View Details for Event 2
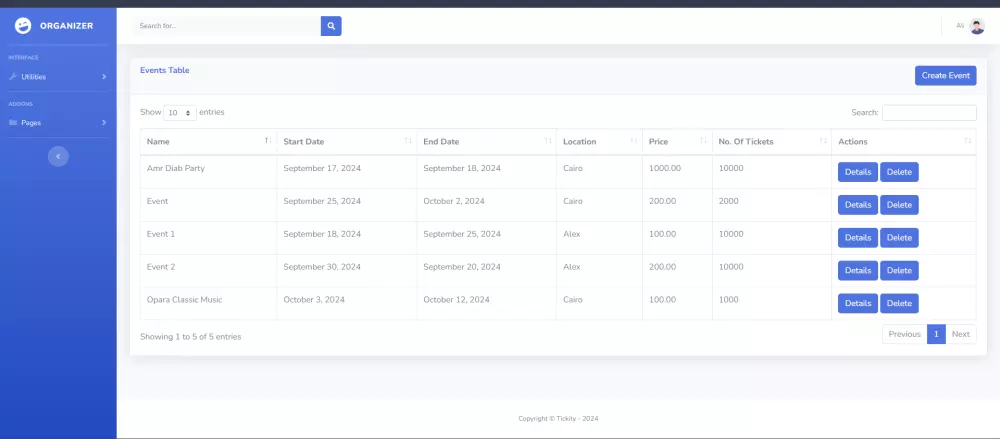1000x439 pixels. pyautogui.click(x=858, y=271)
